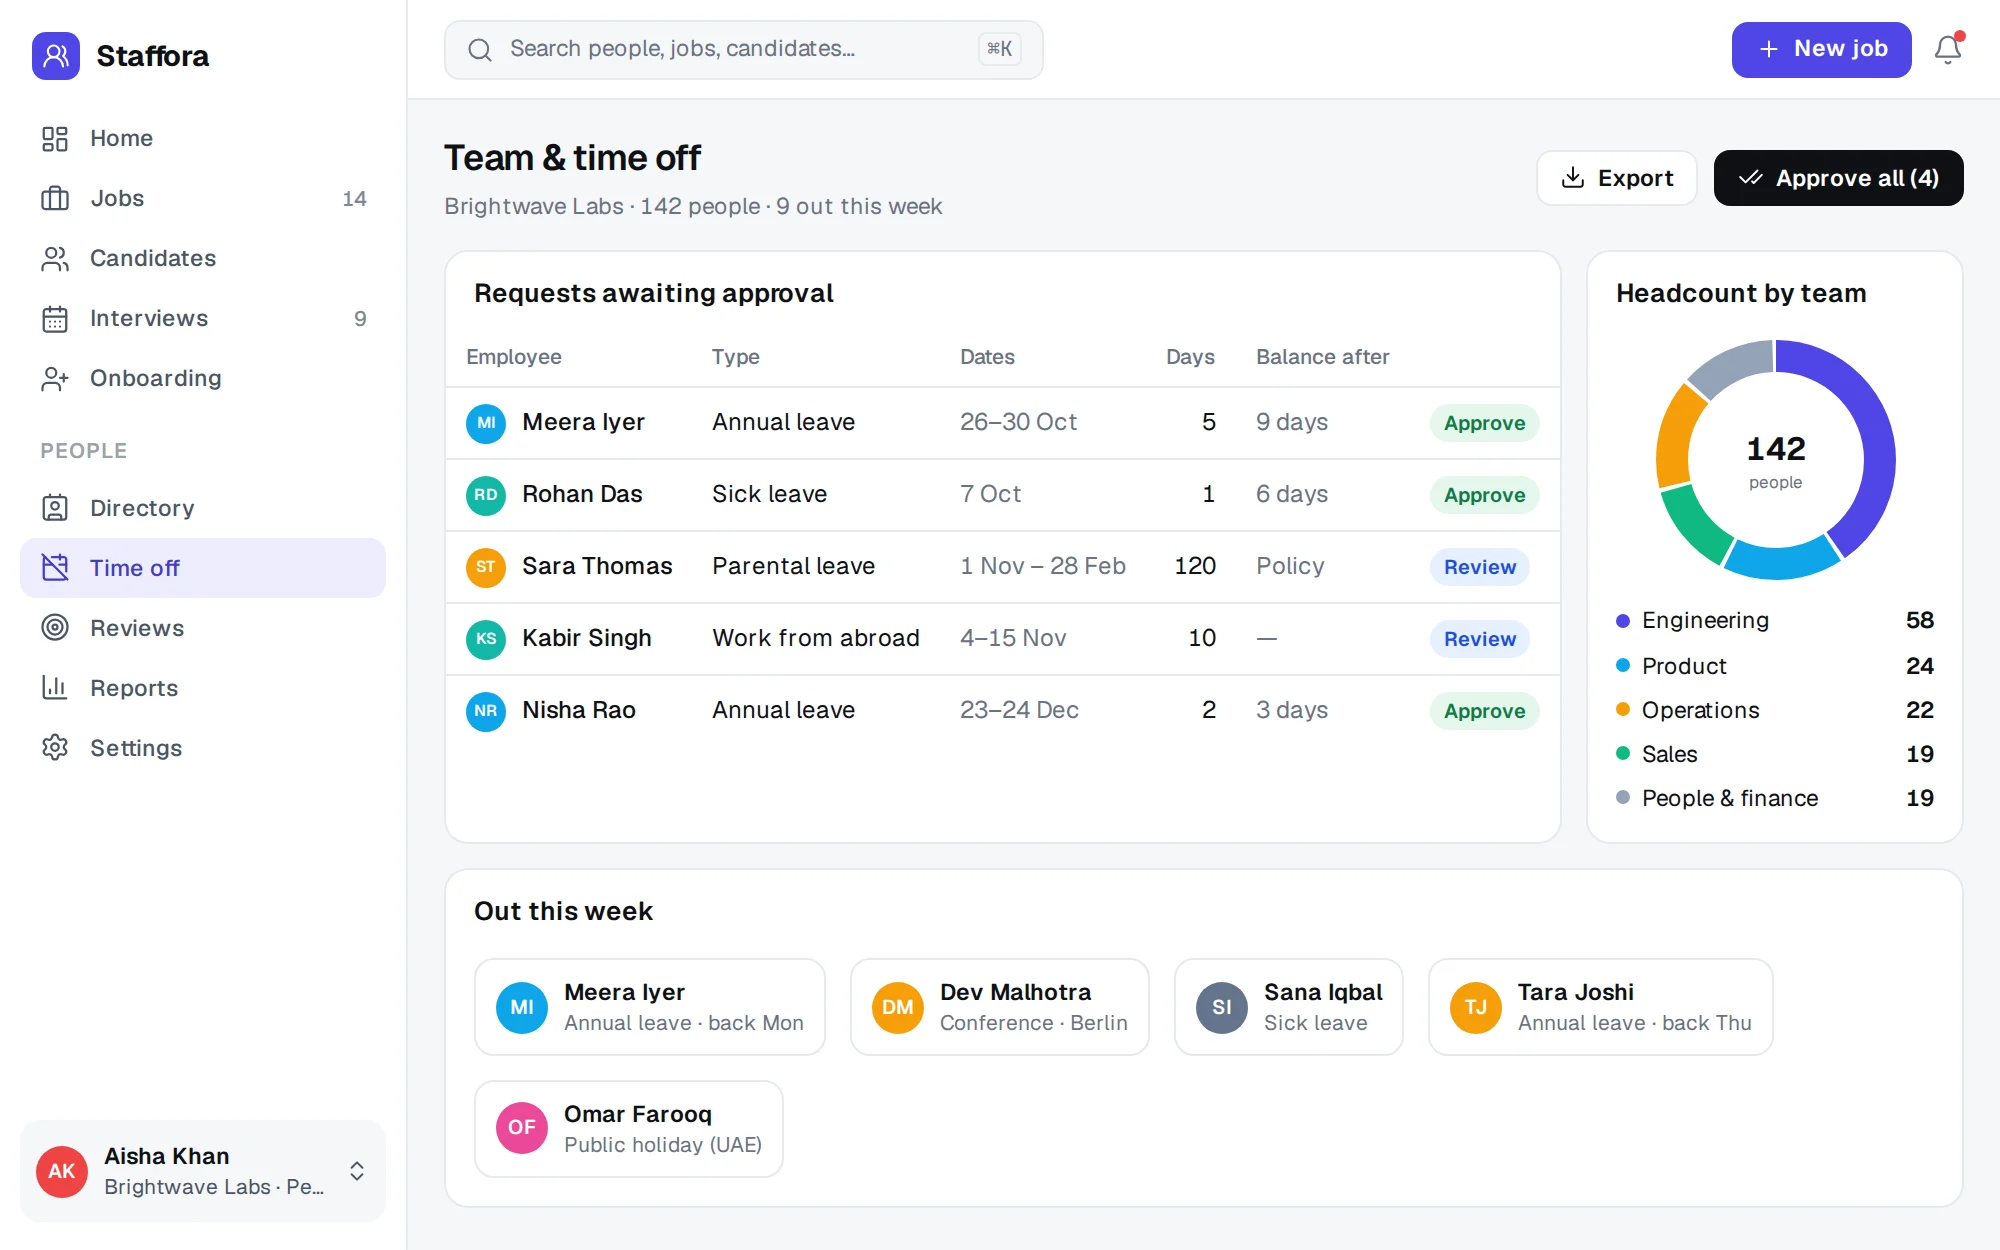
Task: Click the ⌘K shortcut badge
Action: tap(999, 49)
